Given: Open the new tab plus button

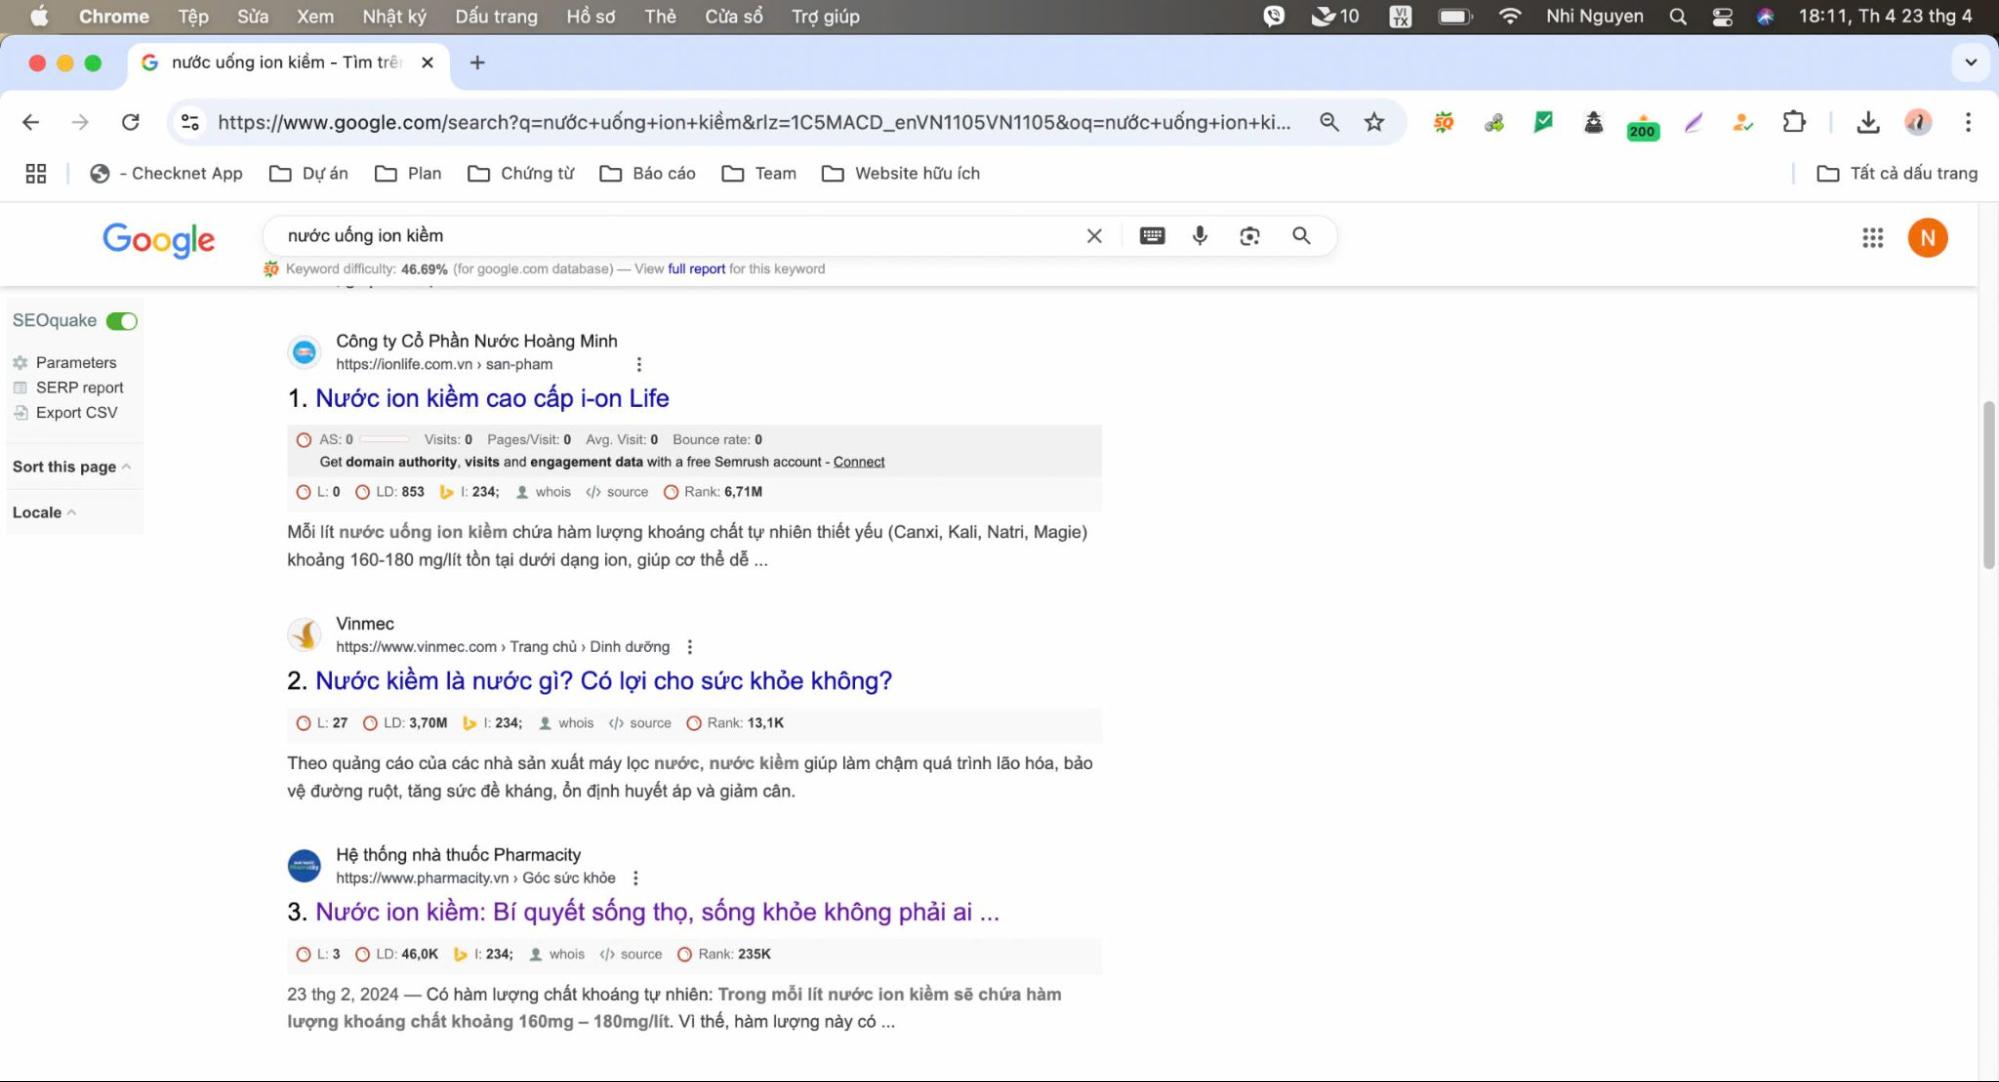Looking at the screenshot, I should (x=477, y=62).
